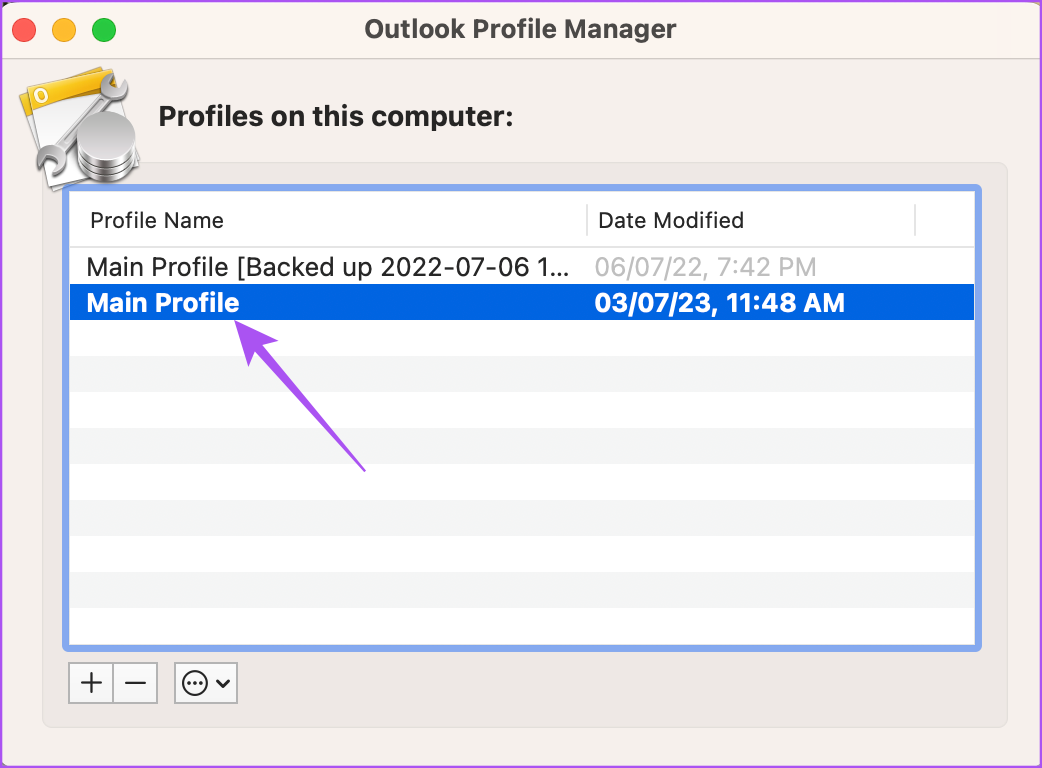Sort list by Profile Name column header
This screenshot has height=768, width=1042.
[157, 220]
